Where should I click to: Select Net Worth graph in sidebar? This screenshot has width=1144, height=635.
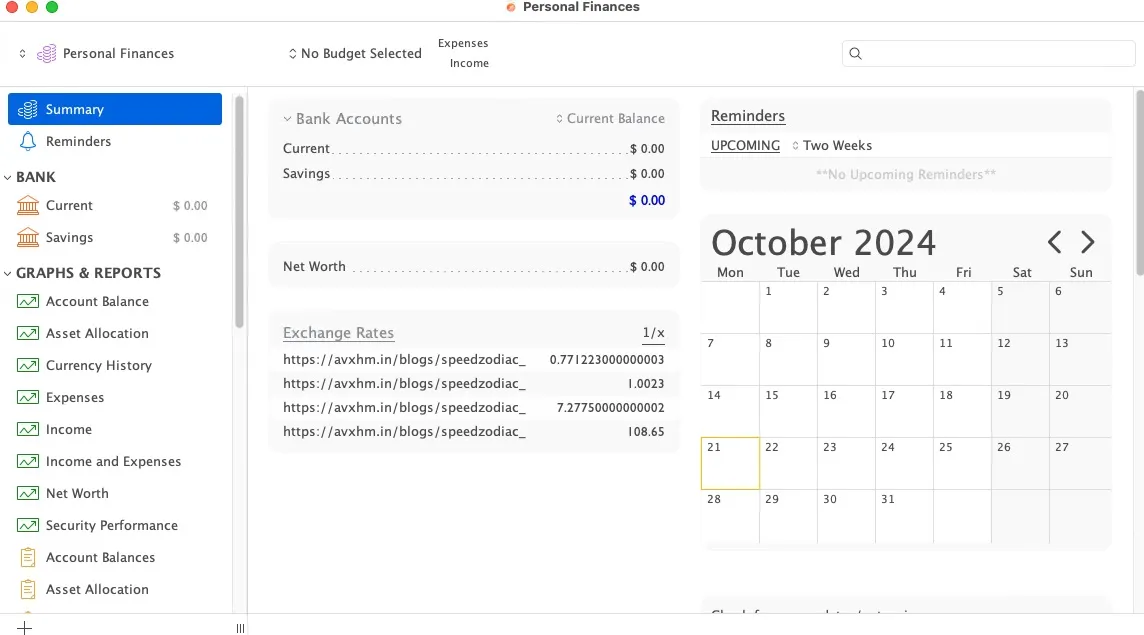(x=77, y=493)
